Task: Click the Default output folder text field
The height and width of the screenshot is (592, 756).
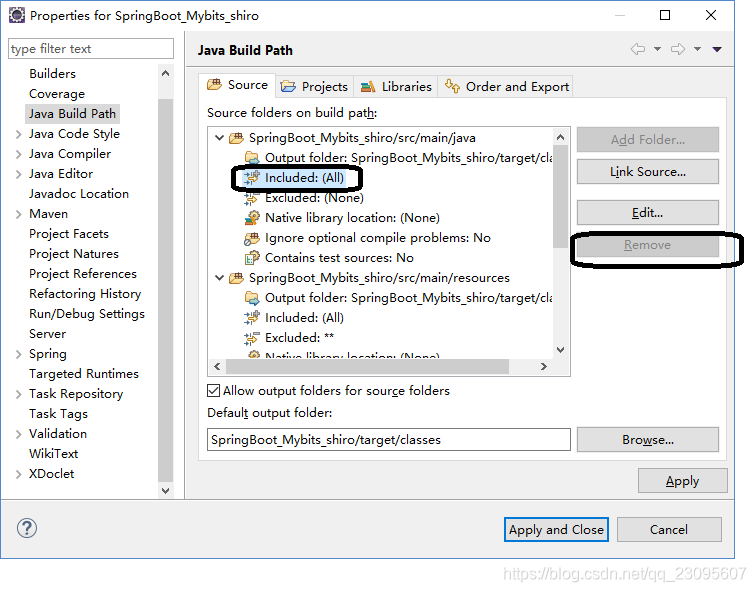Action: pos(389,440)
